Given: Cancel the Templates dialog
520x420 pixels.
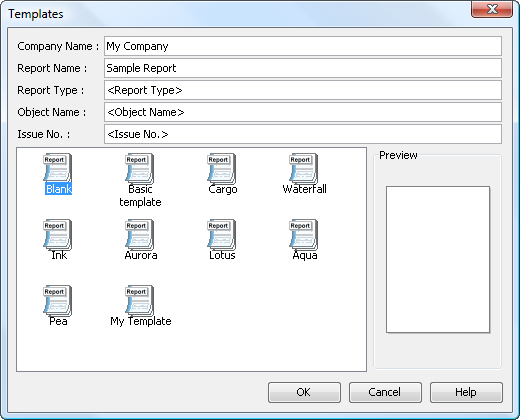Looking at the screenshot, I should (x=385, y=392).
